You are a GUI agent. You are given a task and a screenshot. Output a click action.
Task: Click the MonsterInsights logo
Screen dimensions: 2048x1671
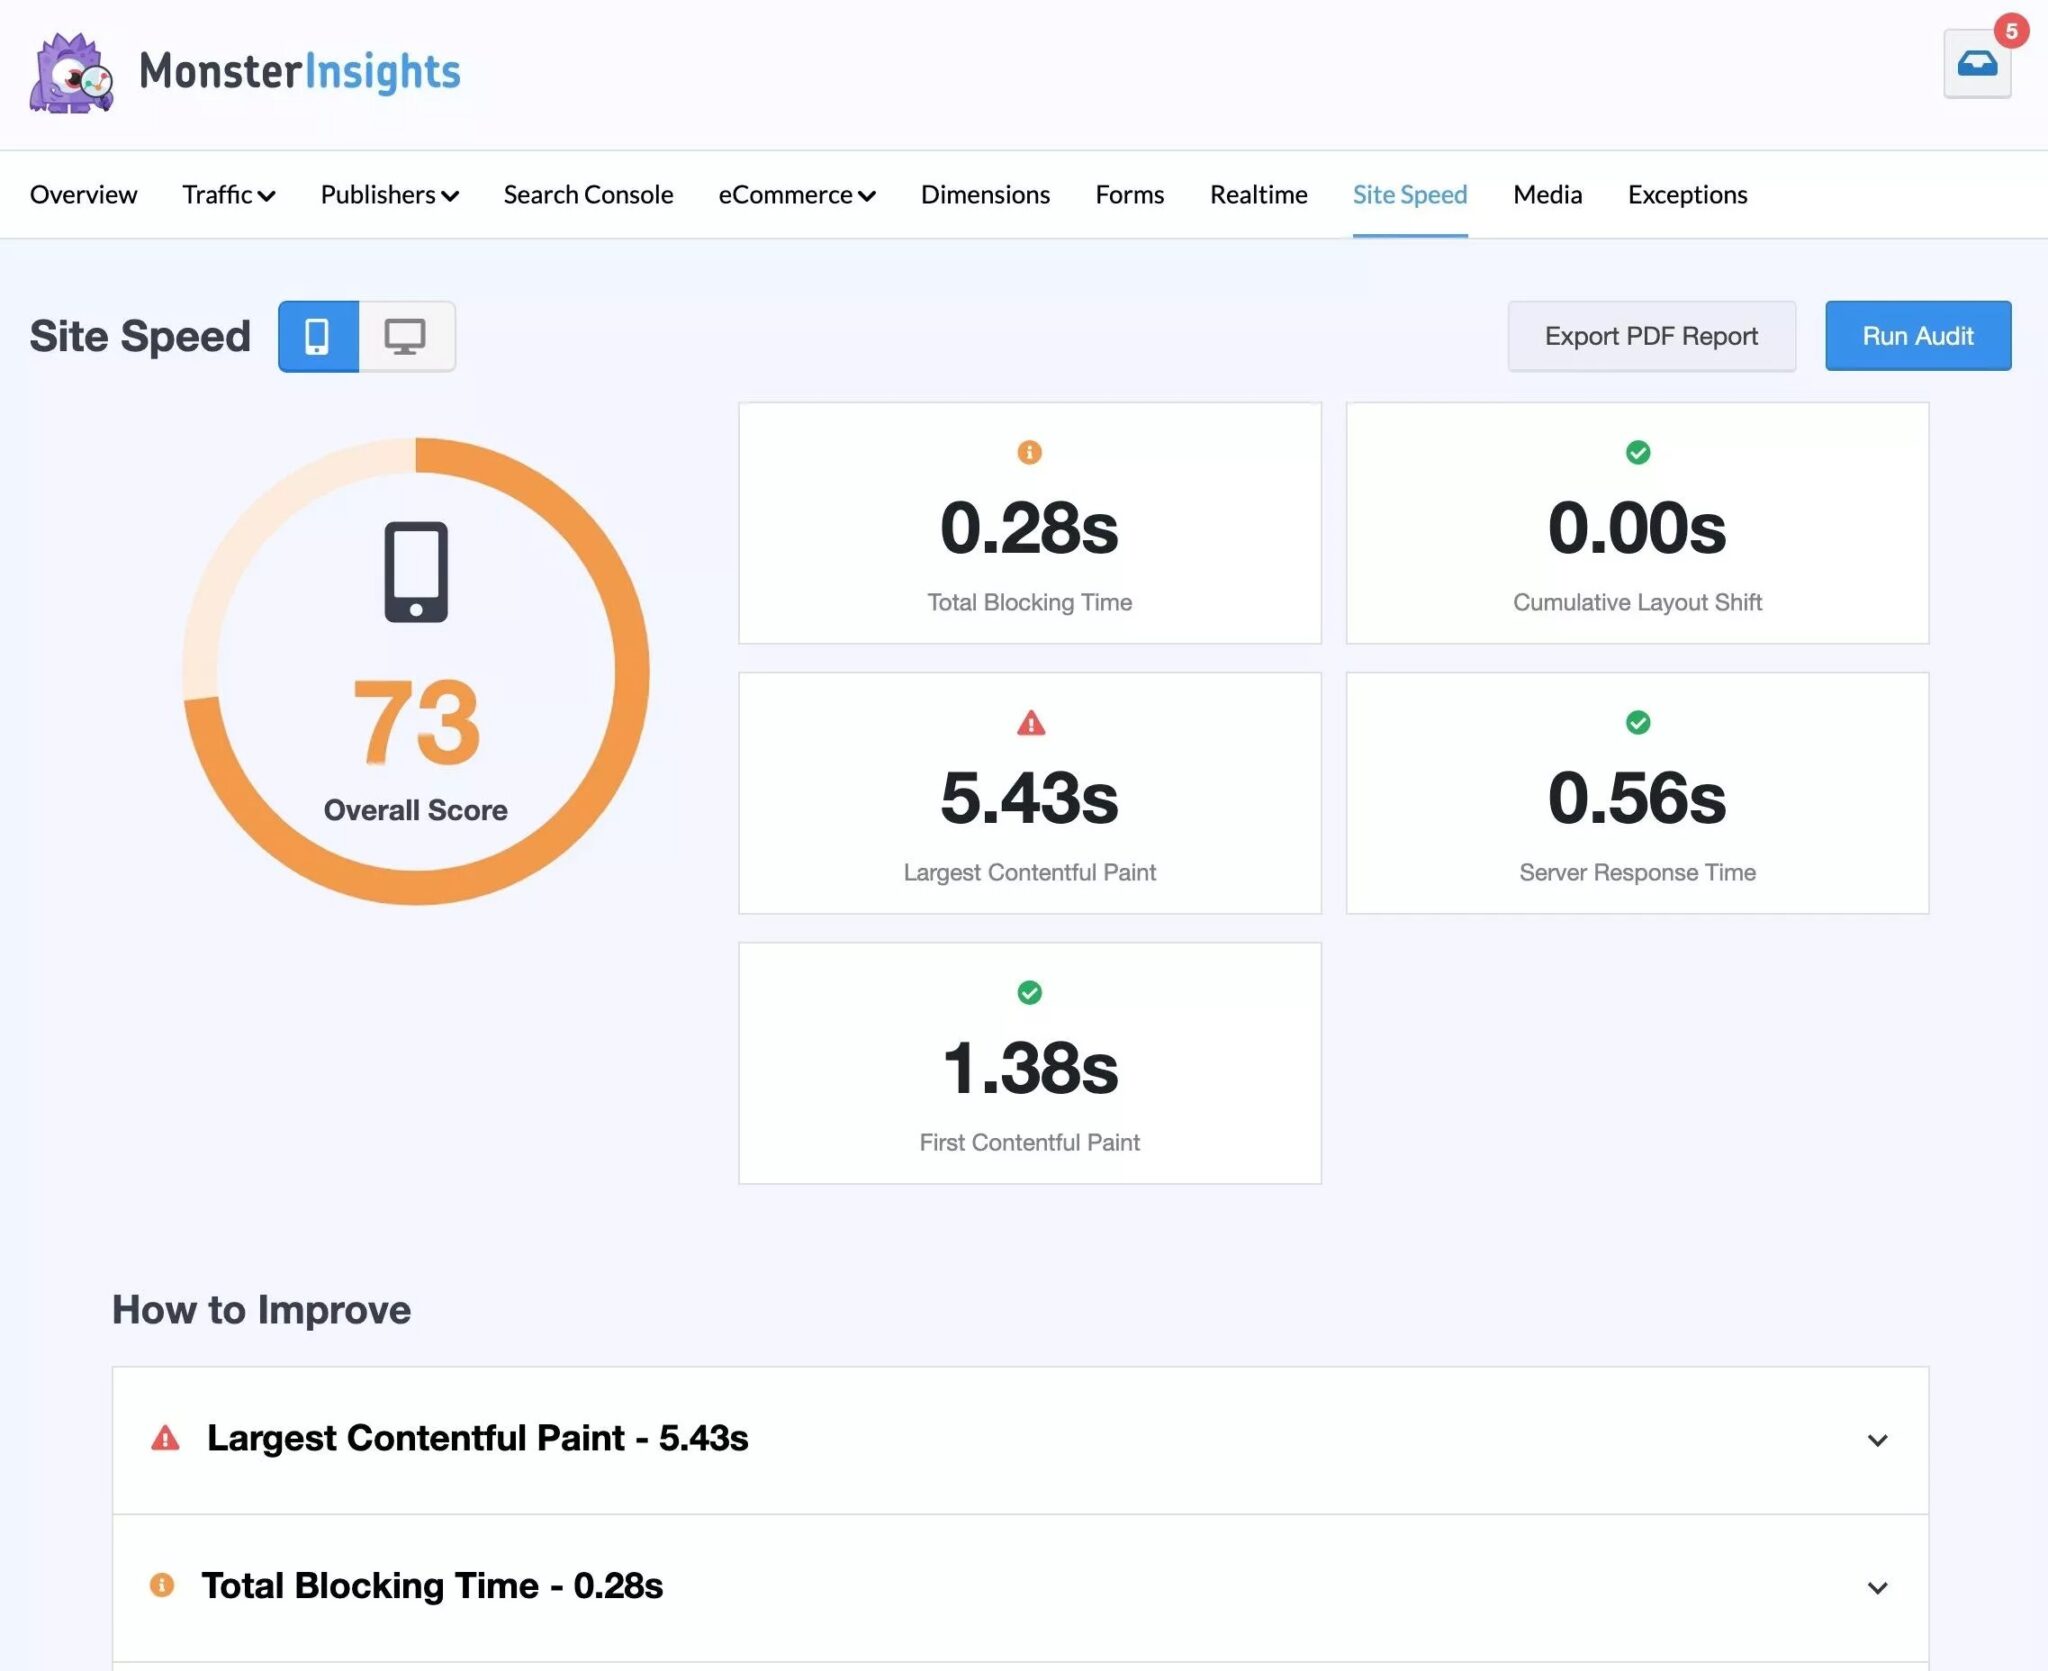246,70
